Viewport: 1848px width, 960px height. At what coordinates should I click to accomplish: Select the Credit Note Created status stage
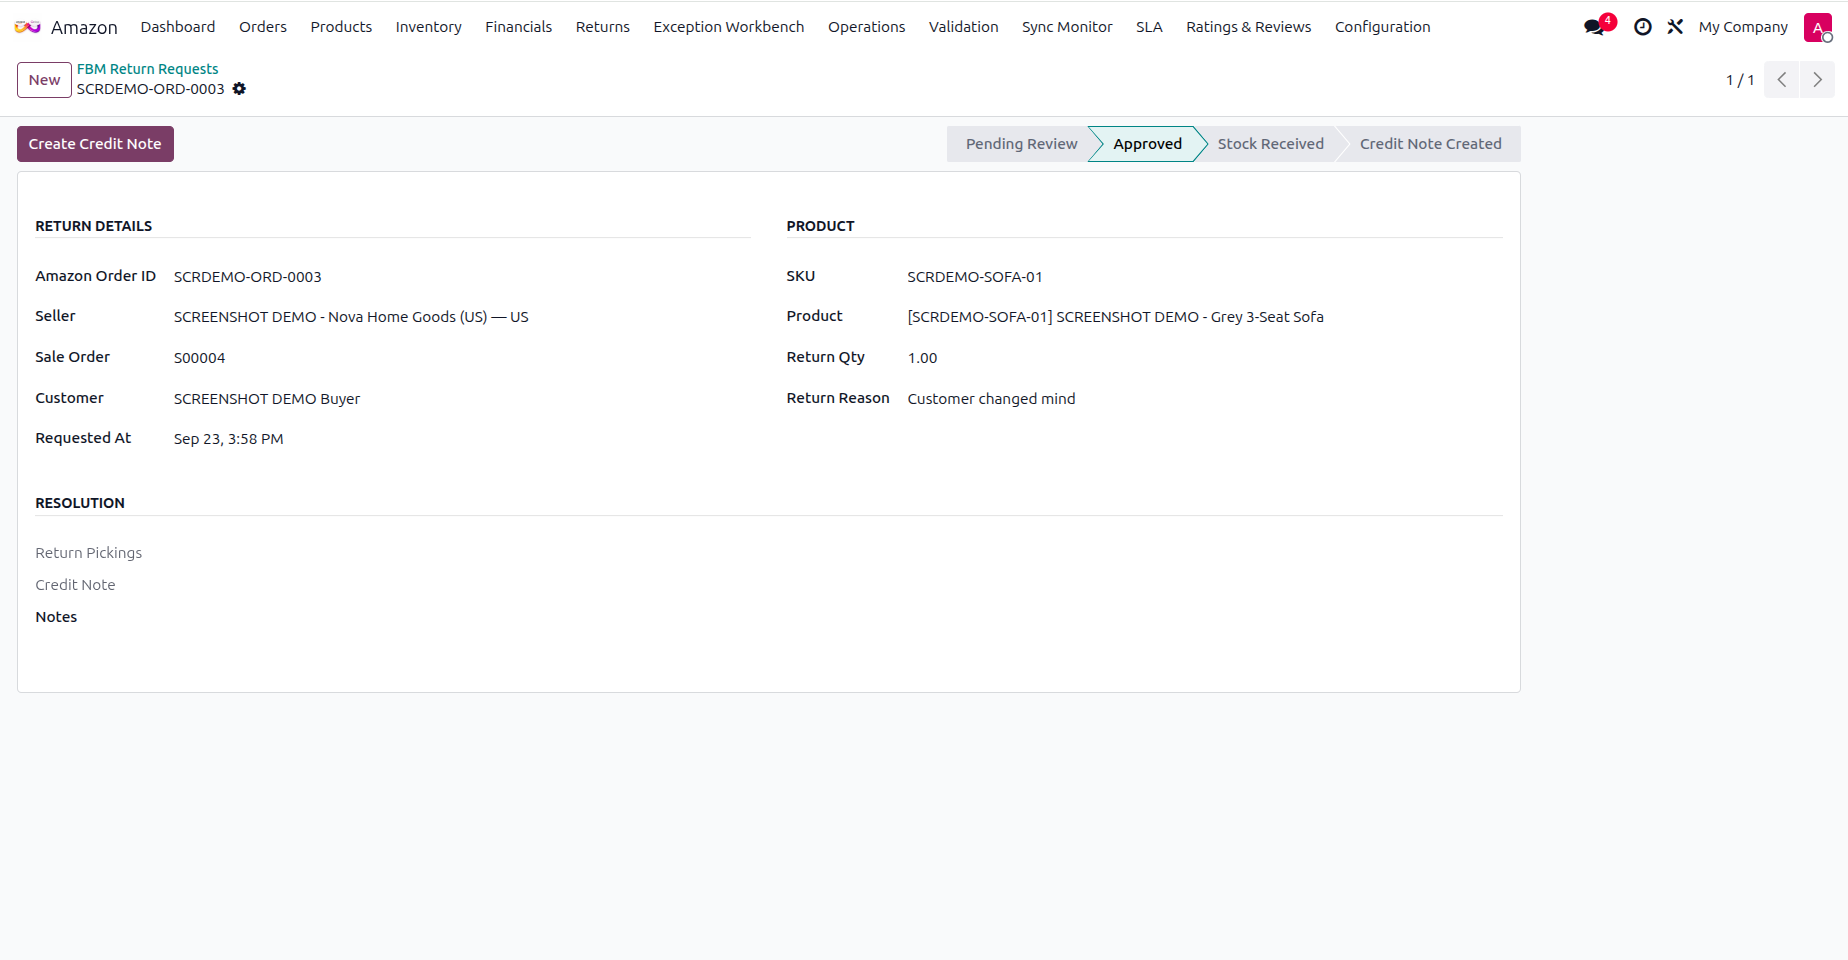click(1430, 144)
